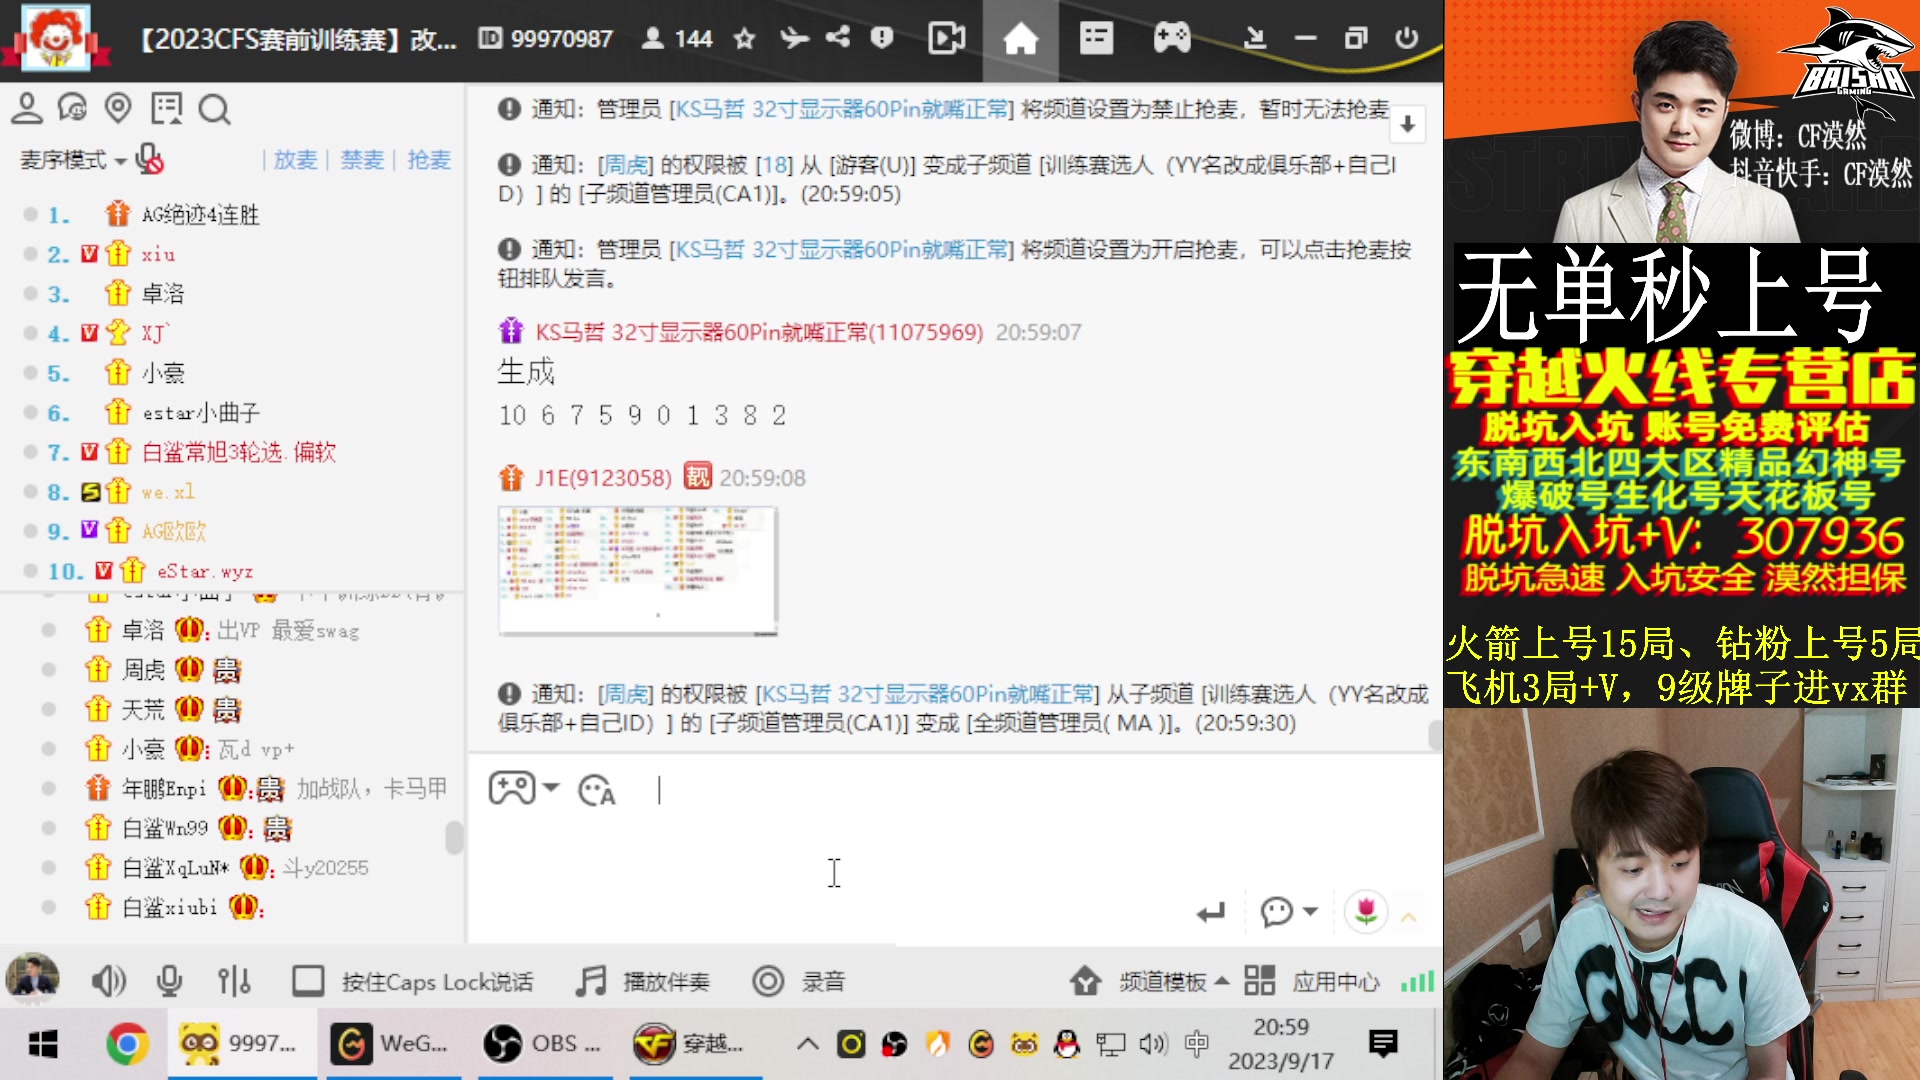Image resolution: width=1920 pixels, height=1080 pixels.
Task: Open 应用中心 app center
Action: click(x=1312, y=982)
